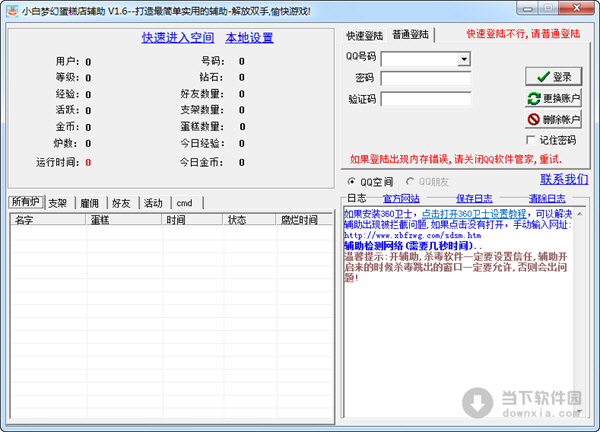The width and height of the screenshot is (600, 432).
Task: Click the red 运行时间 value 0
Action: click(88, 163)
